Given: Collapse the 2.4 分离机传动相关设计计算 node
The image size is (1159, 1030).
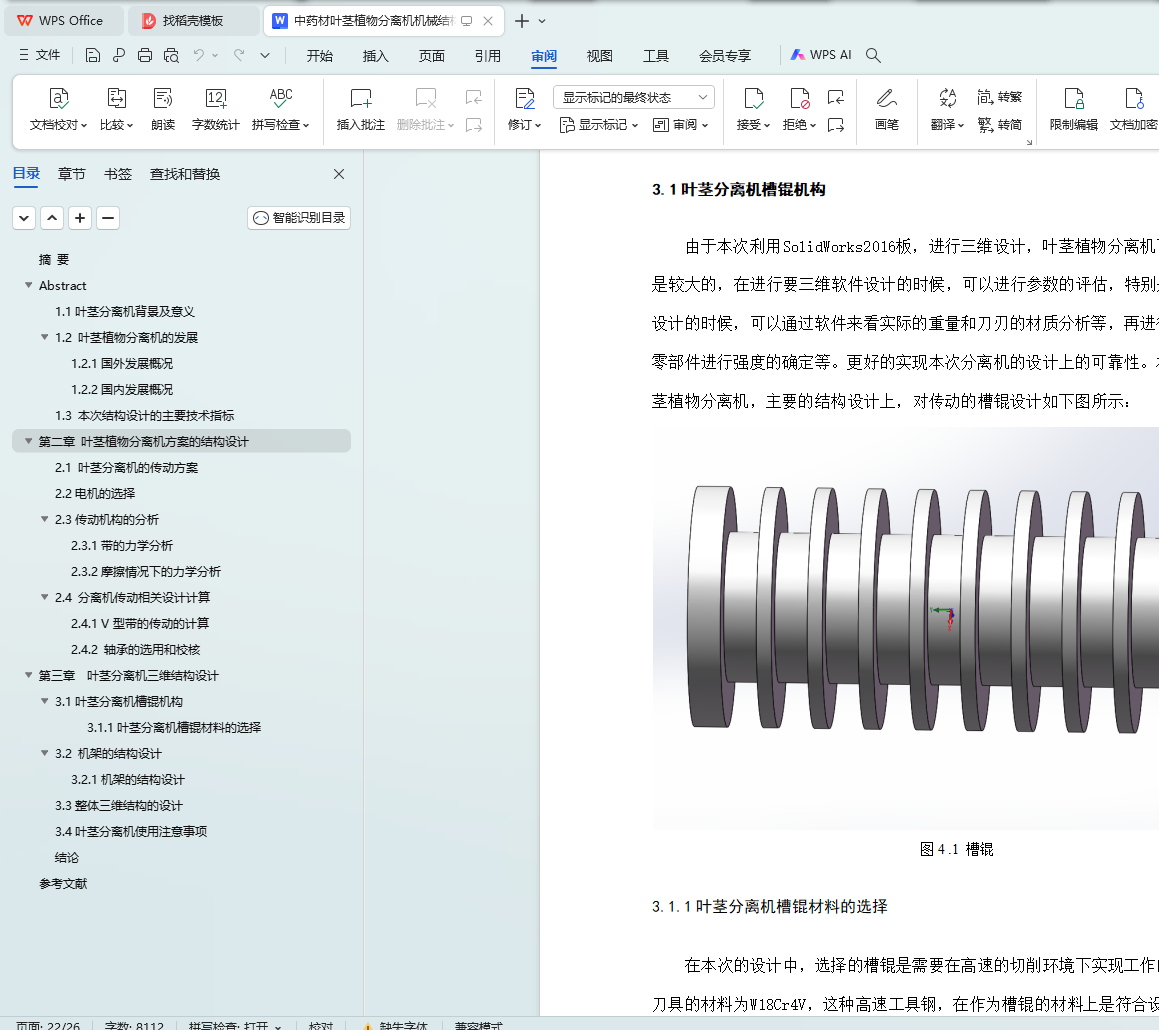Looking at the screenshot, I should [44, 597].
